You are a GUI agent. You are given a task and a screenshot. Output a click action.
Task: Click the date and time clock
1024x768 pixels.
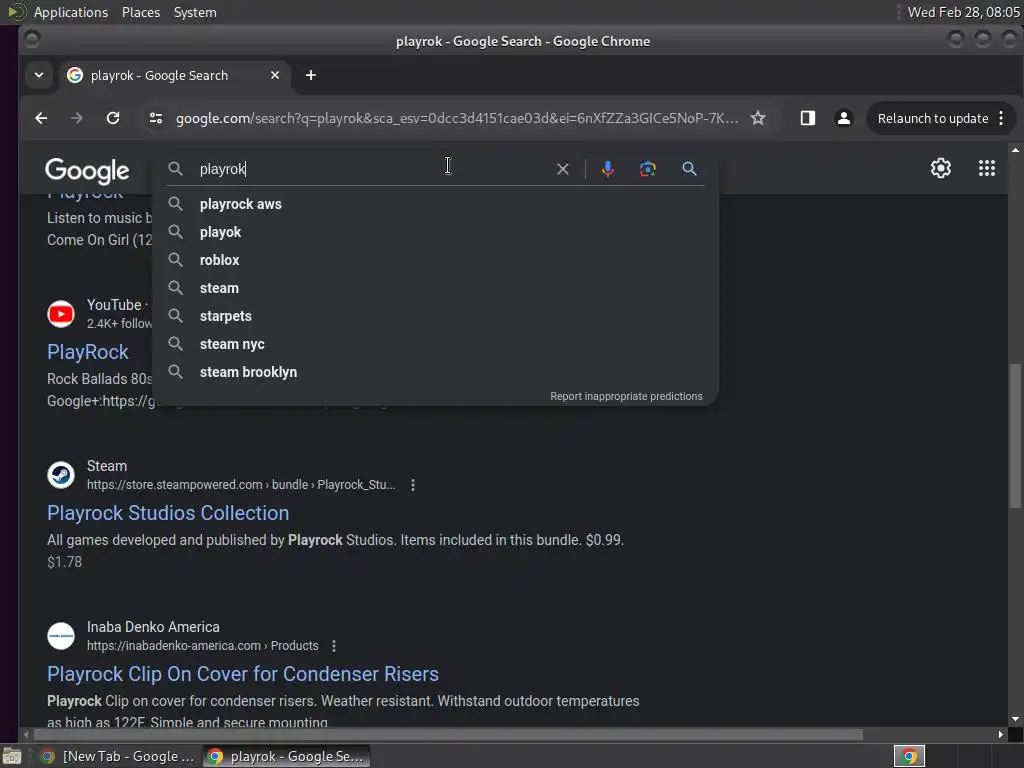(x=963, y=12)
